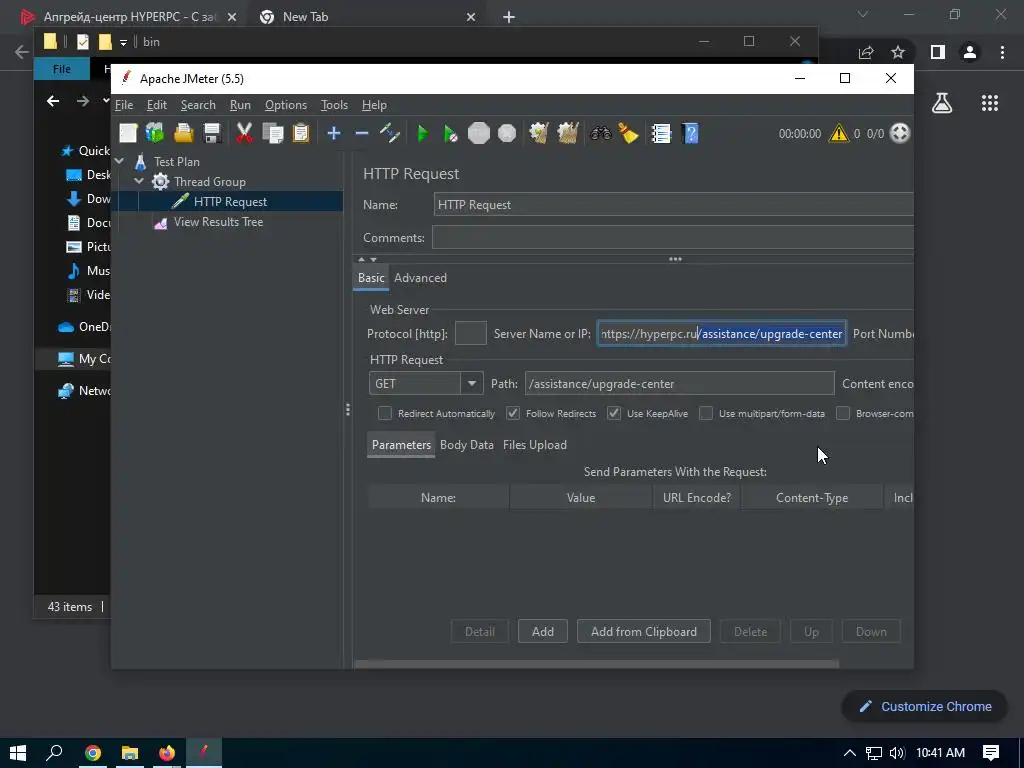This screenshot has width=1024, height=768.
Task: Open Search with the binoculars icon
Action: click(x=601, y=133)
